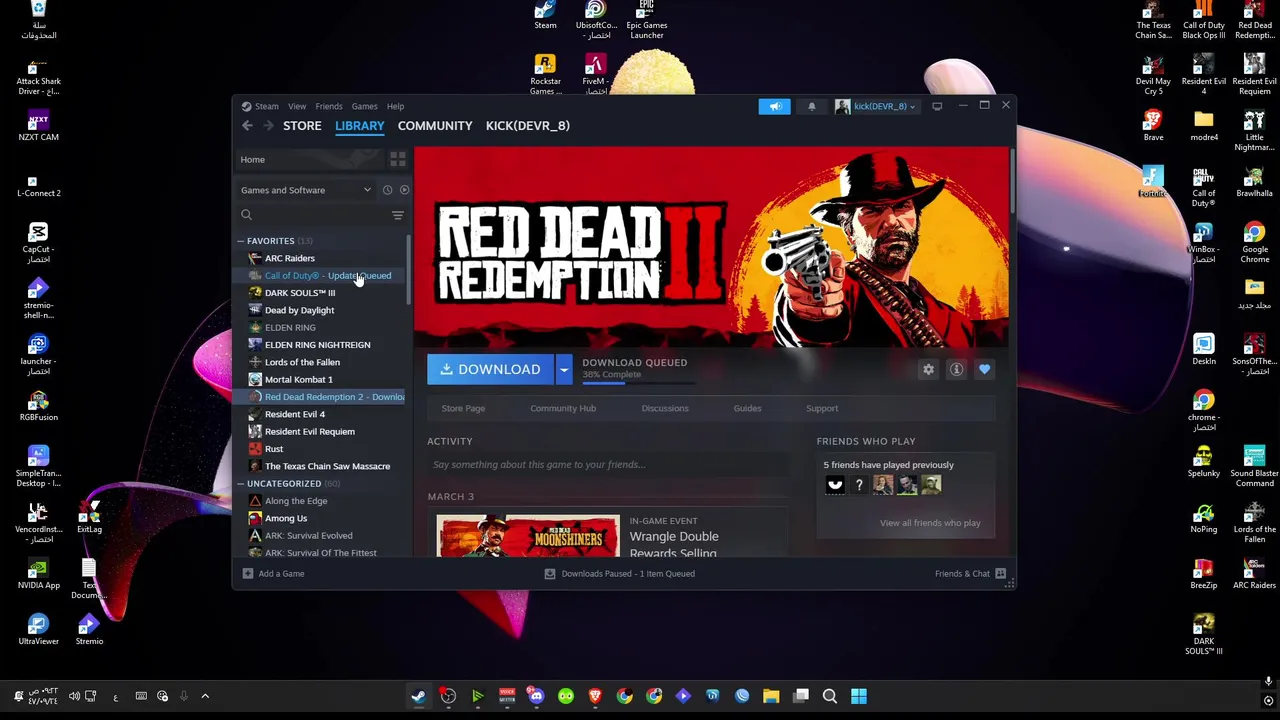The image size is (1280, 720).
Task: Open the Games menu
Action: coord(364,106)
